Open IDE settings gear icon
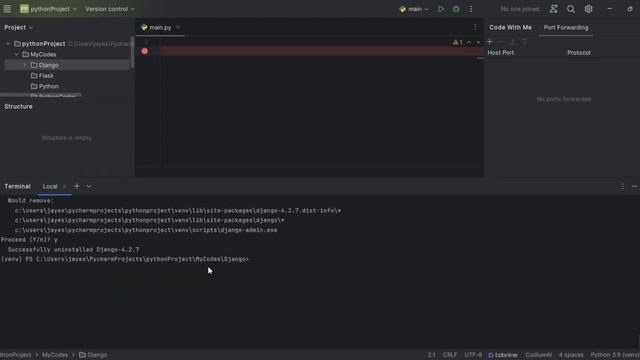The image size is (640, 360). coord(588,9)
